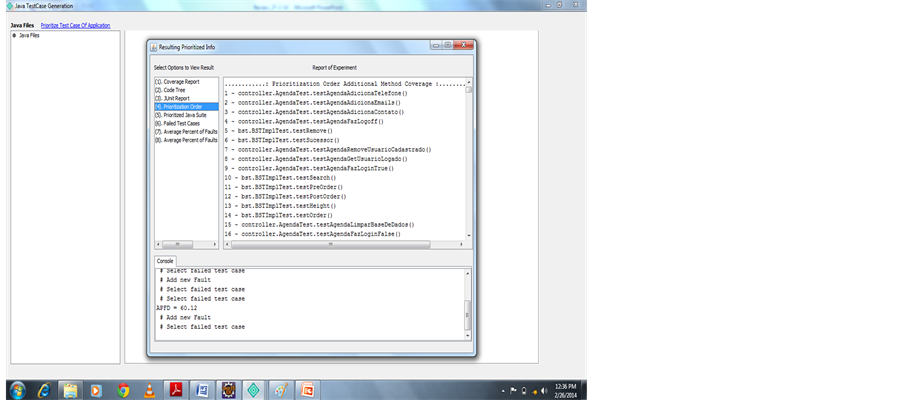
Task: Open Adobe Reader from the taskbar
Action: 175,391
